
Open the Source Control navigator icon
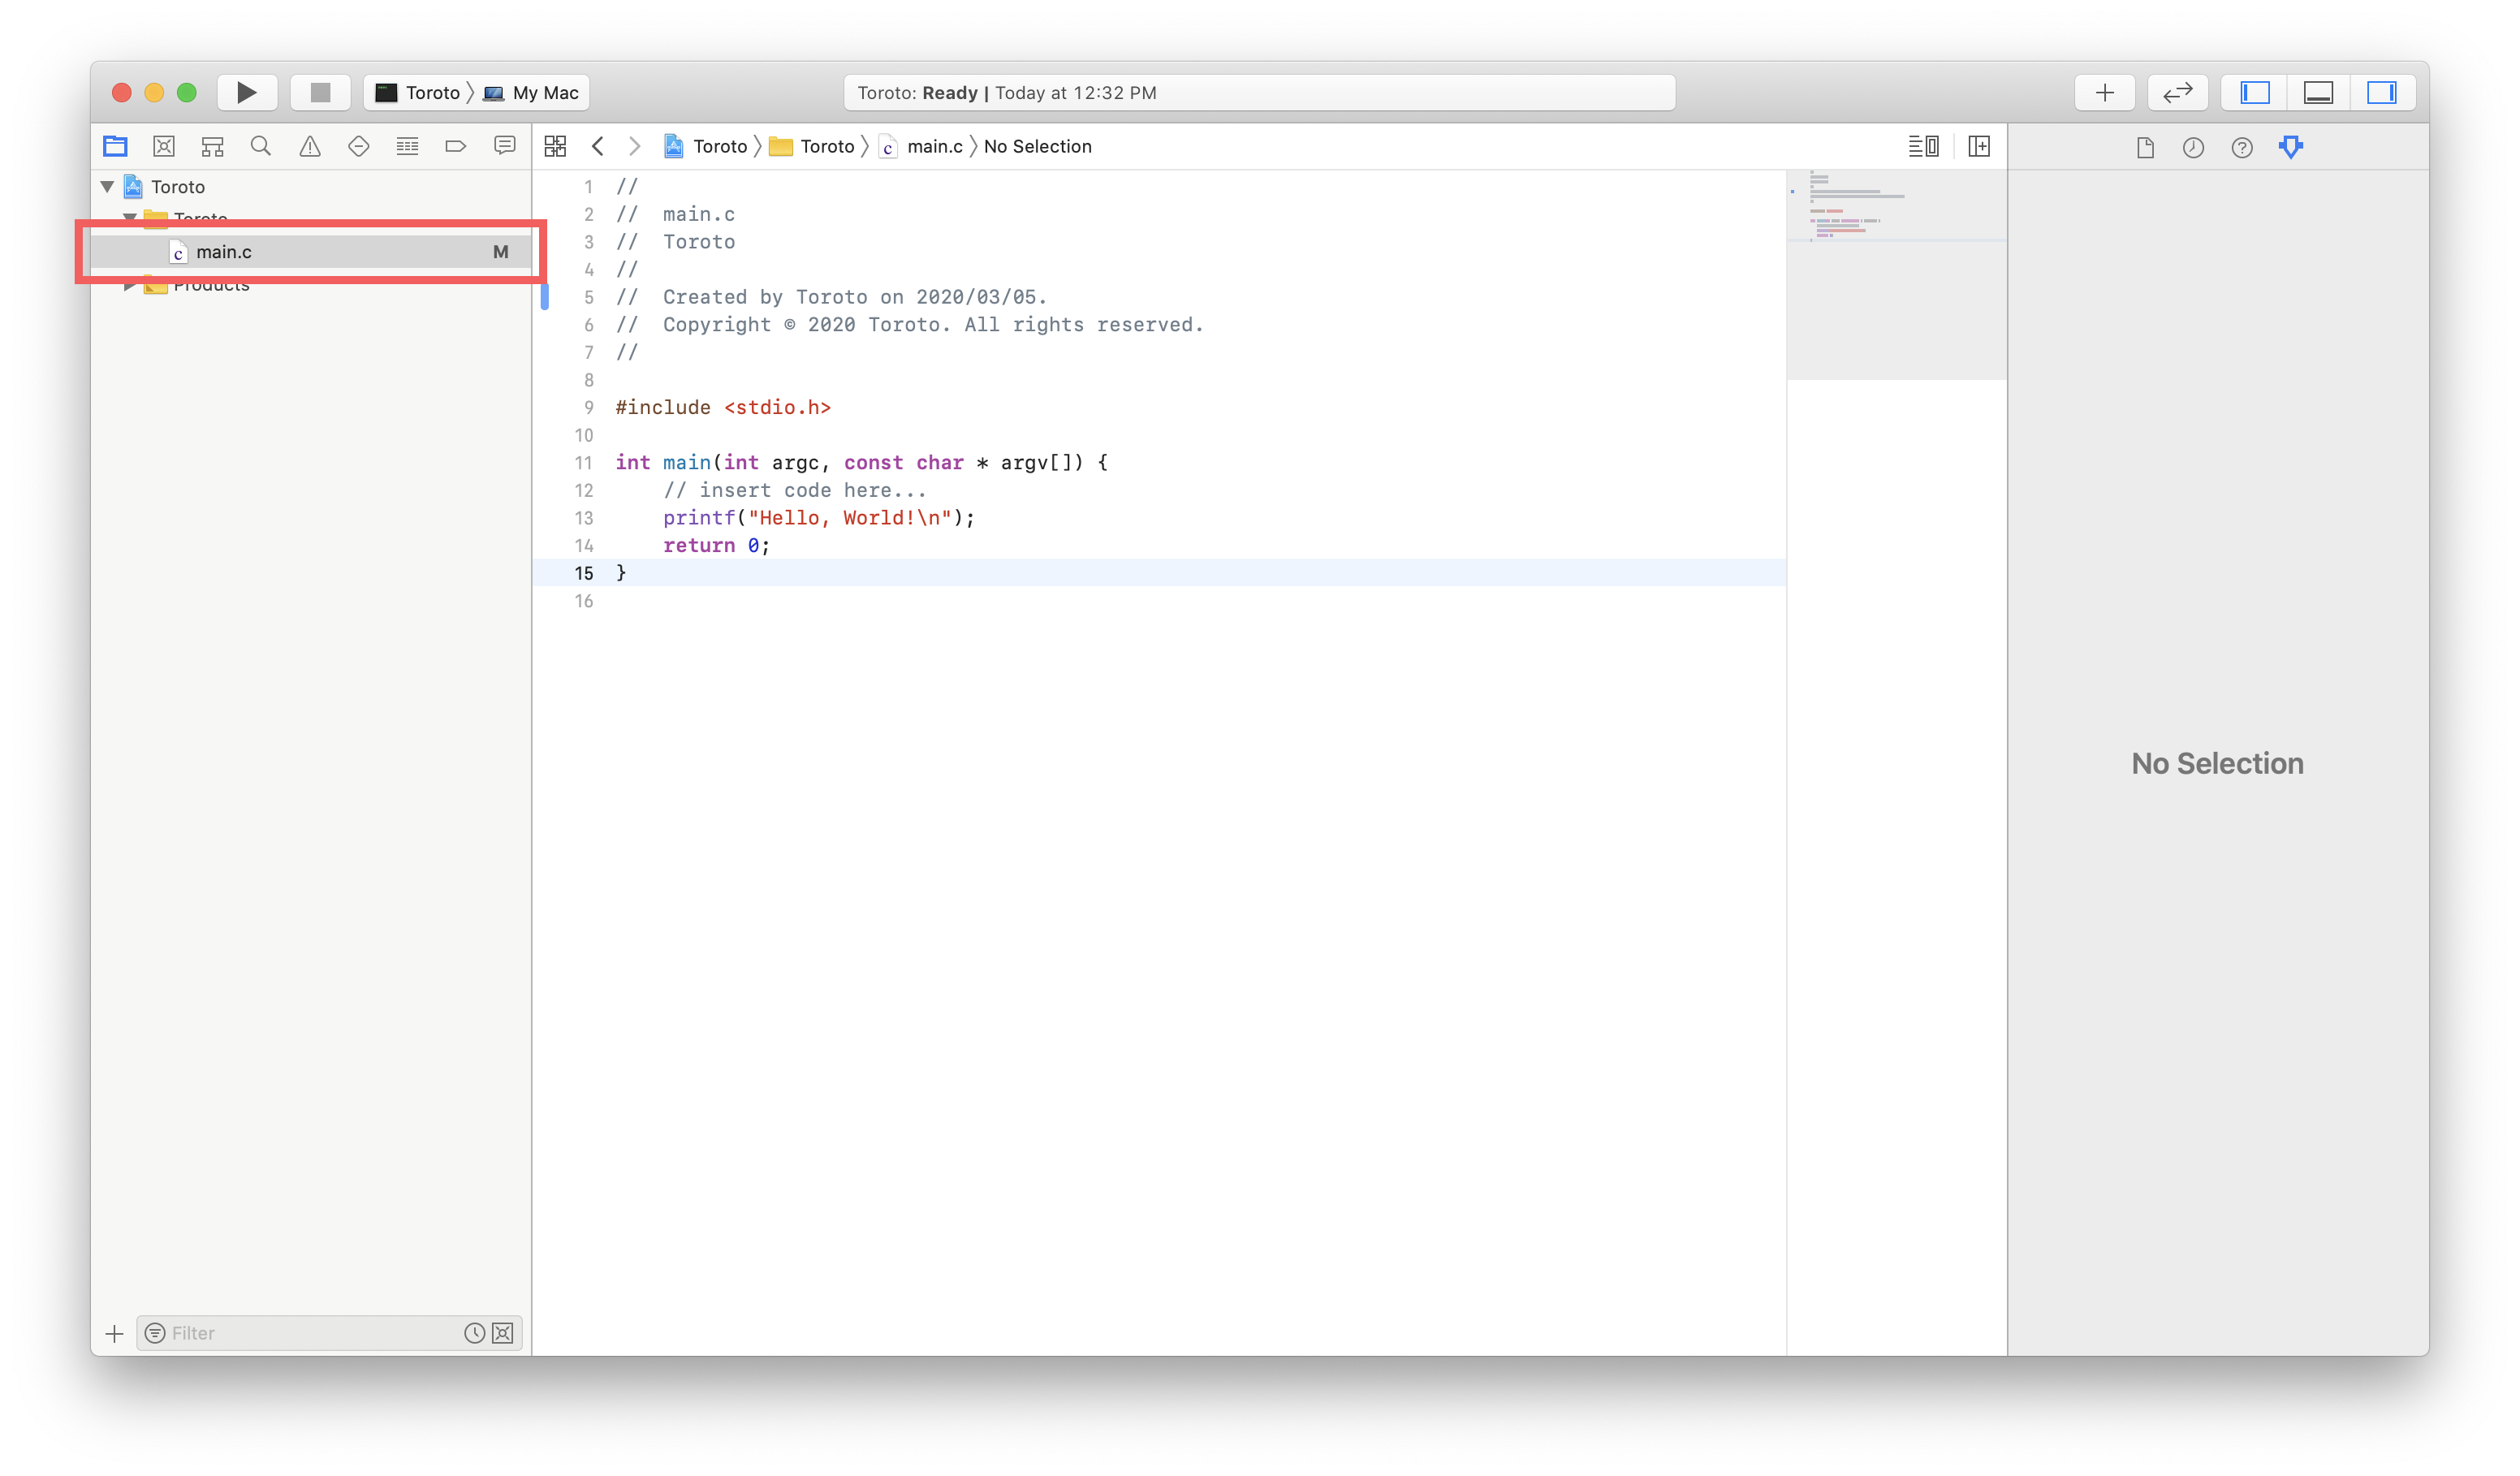click(164, 147)
